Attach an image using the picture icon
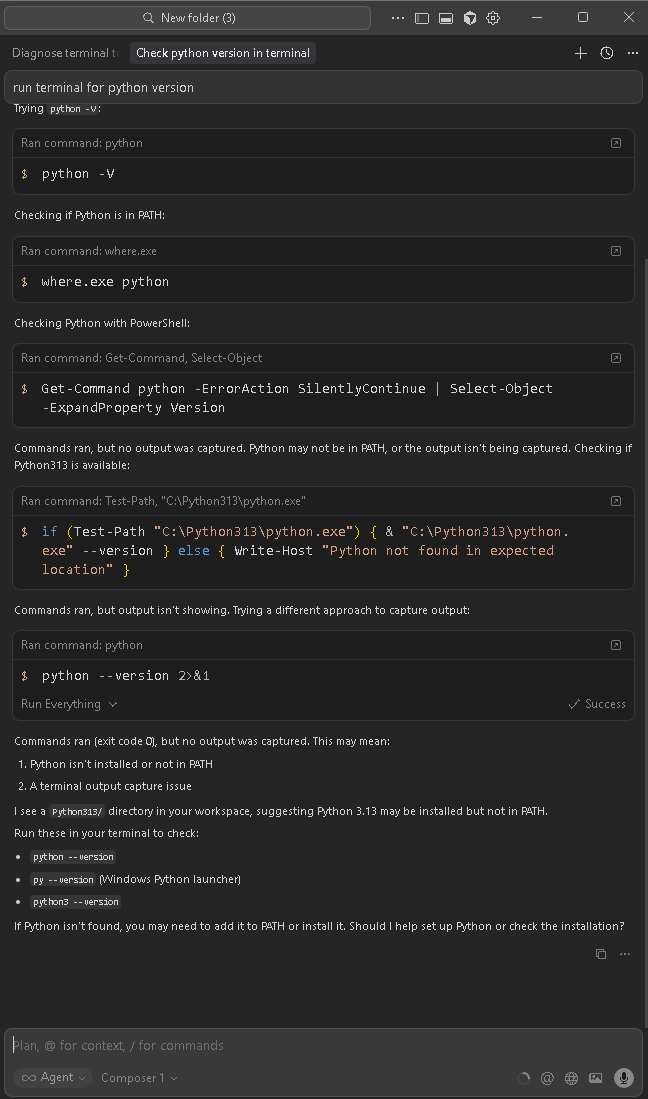 [596, 1078]
